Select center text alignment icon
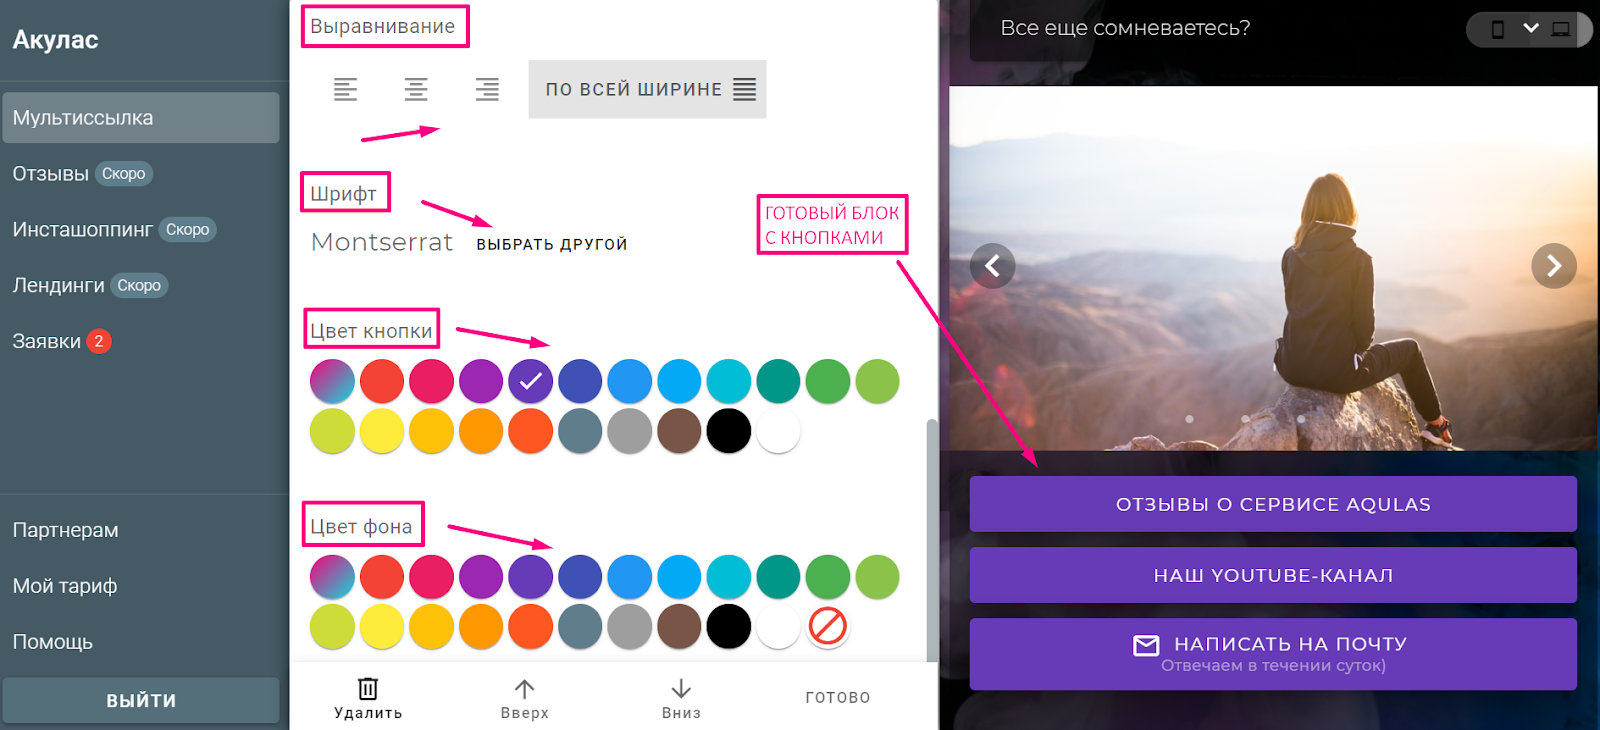Screen dimensions: 1600x730 pos(416,89)
